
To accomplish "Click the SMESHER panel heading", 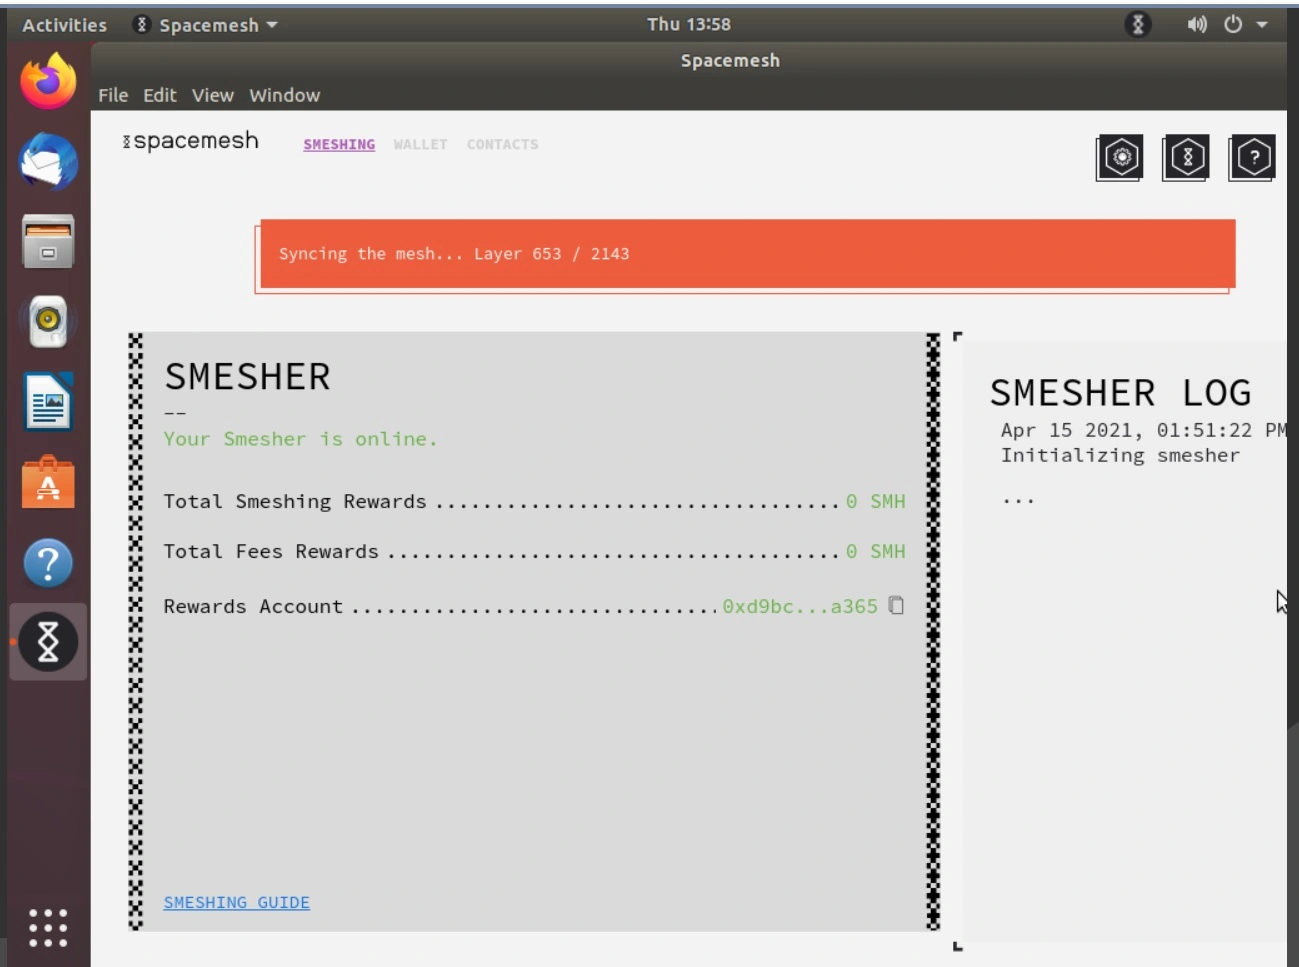I will [247, 377].
